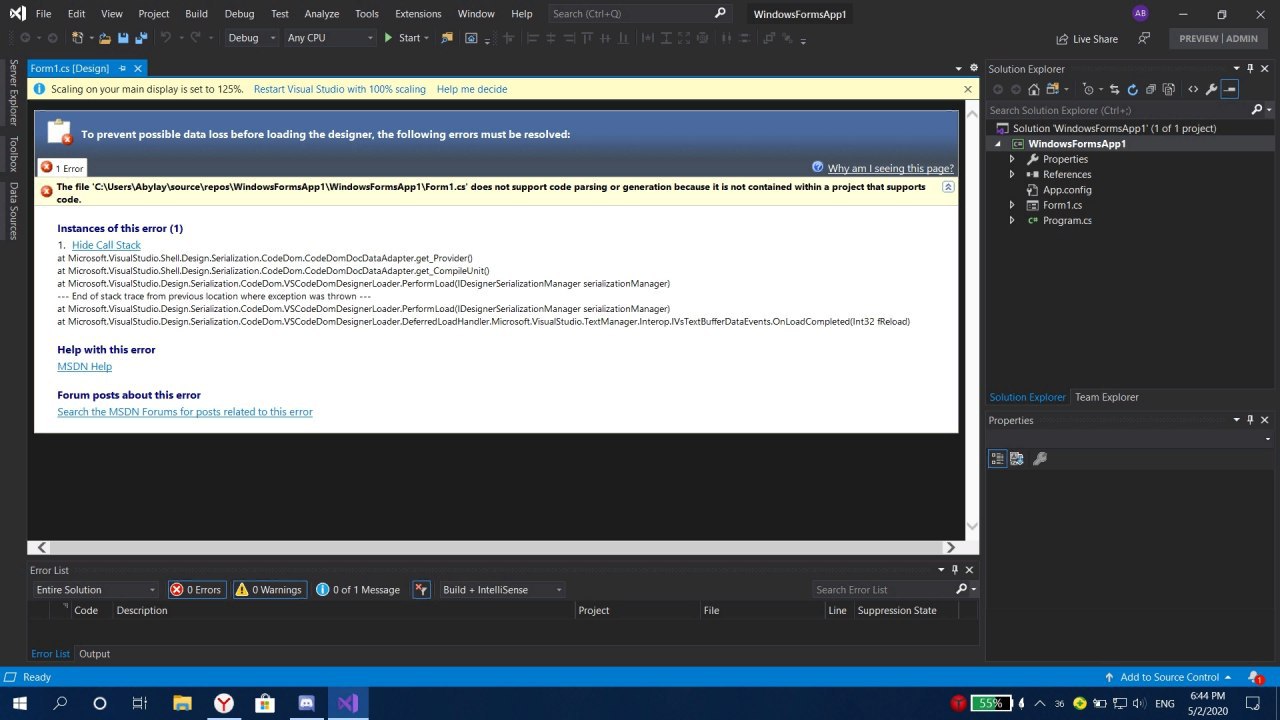Screen dimensions: 1280x720
Task: Switch to the Team Explorer tab
Action: (1106, 397)
